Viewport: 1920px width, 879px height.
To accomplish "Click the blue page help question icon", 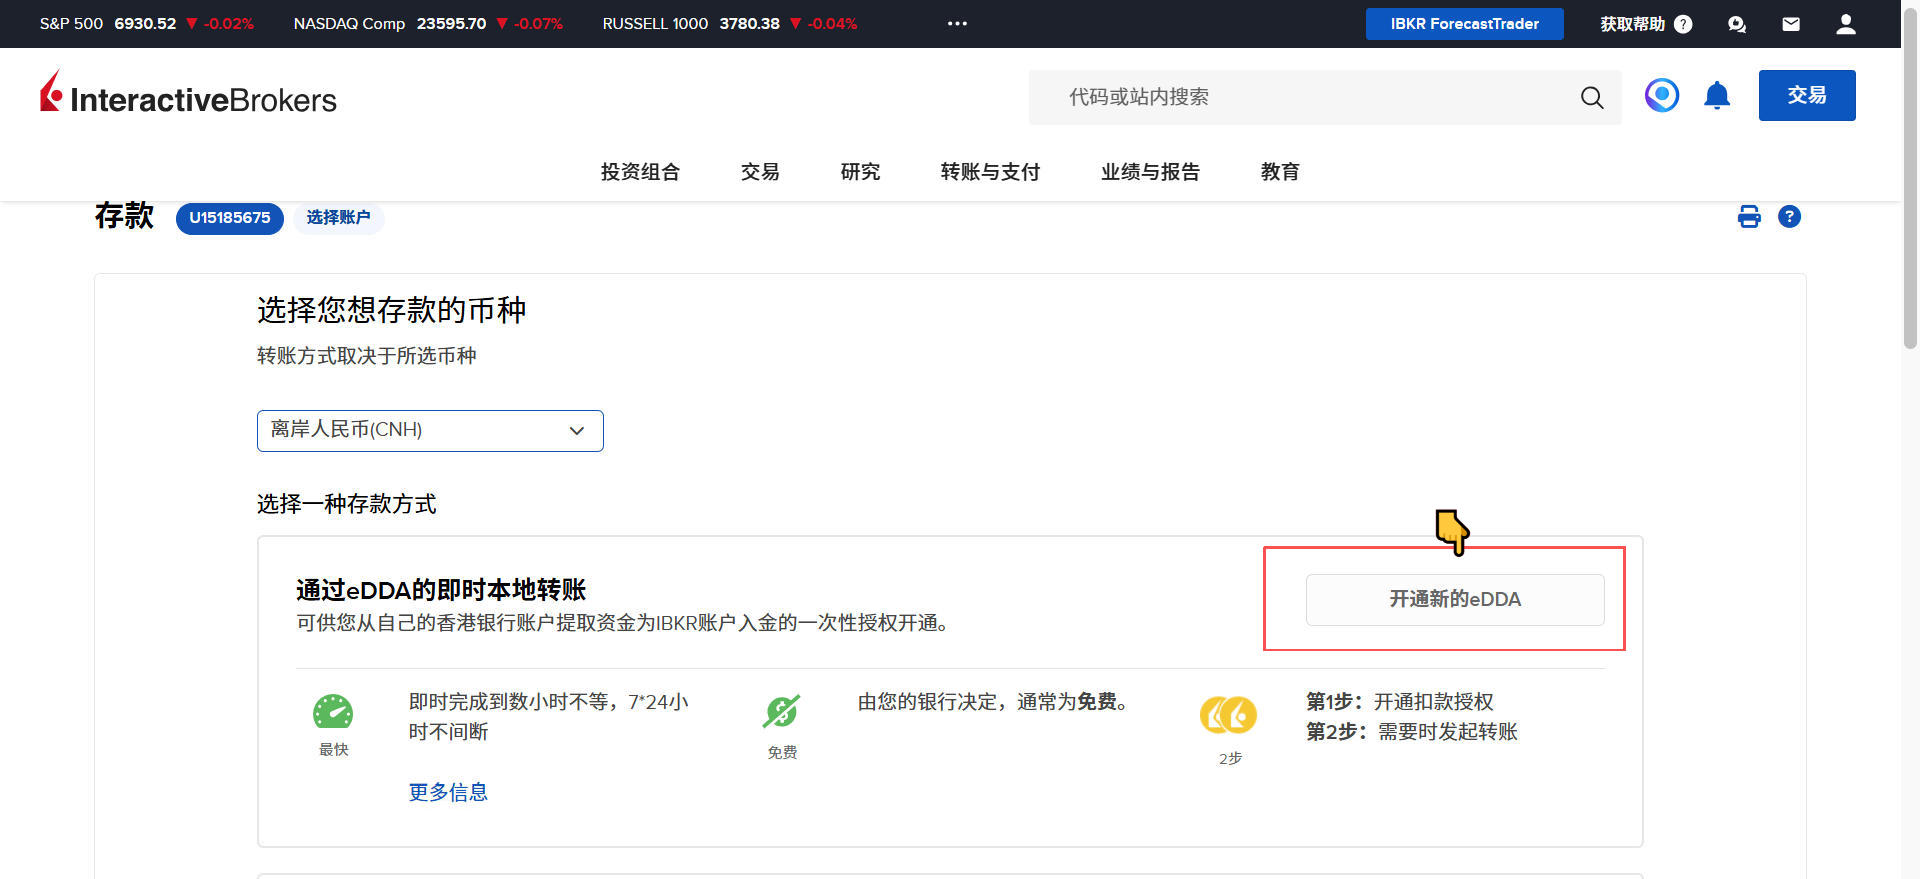I will coord(1789,217).
